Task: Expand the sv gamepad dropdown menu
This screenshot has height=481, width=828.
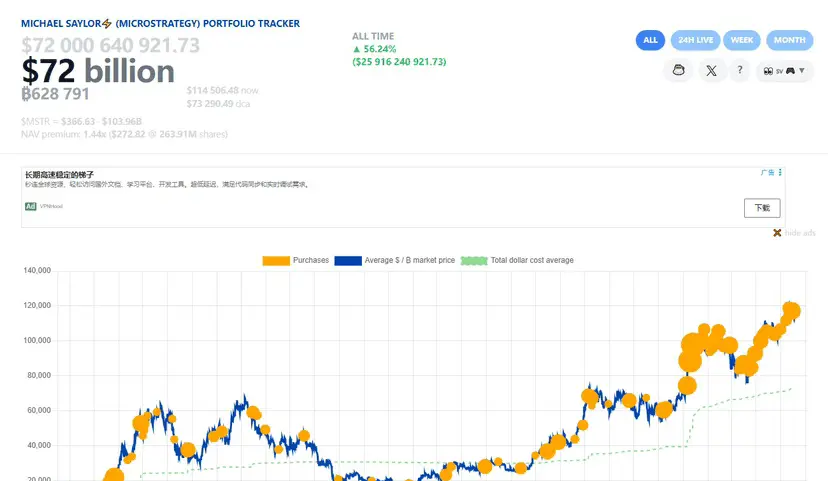Action: pos(784,71)
